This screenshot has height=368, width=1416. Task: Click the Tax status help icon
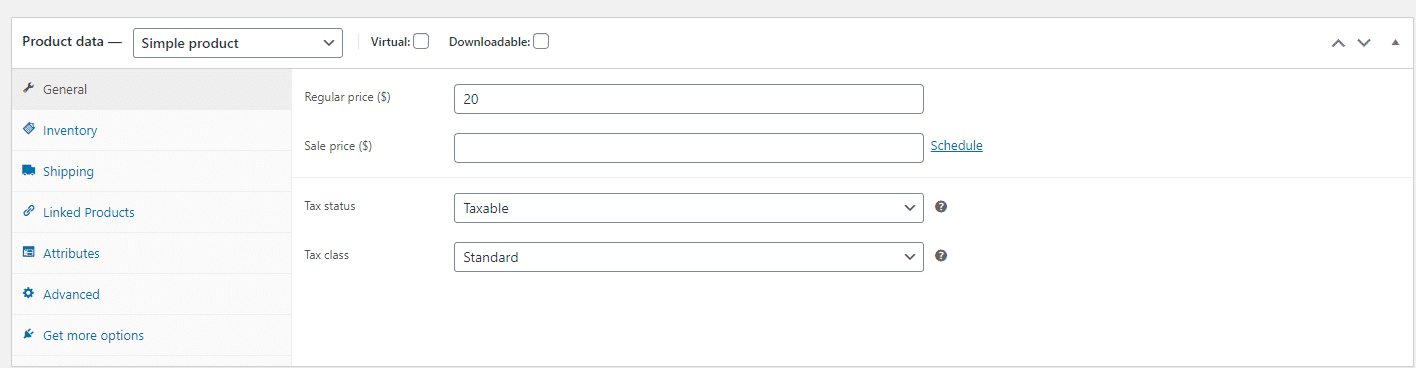[941, 207]
